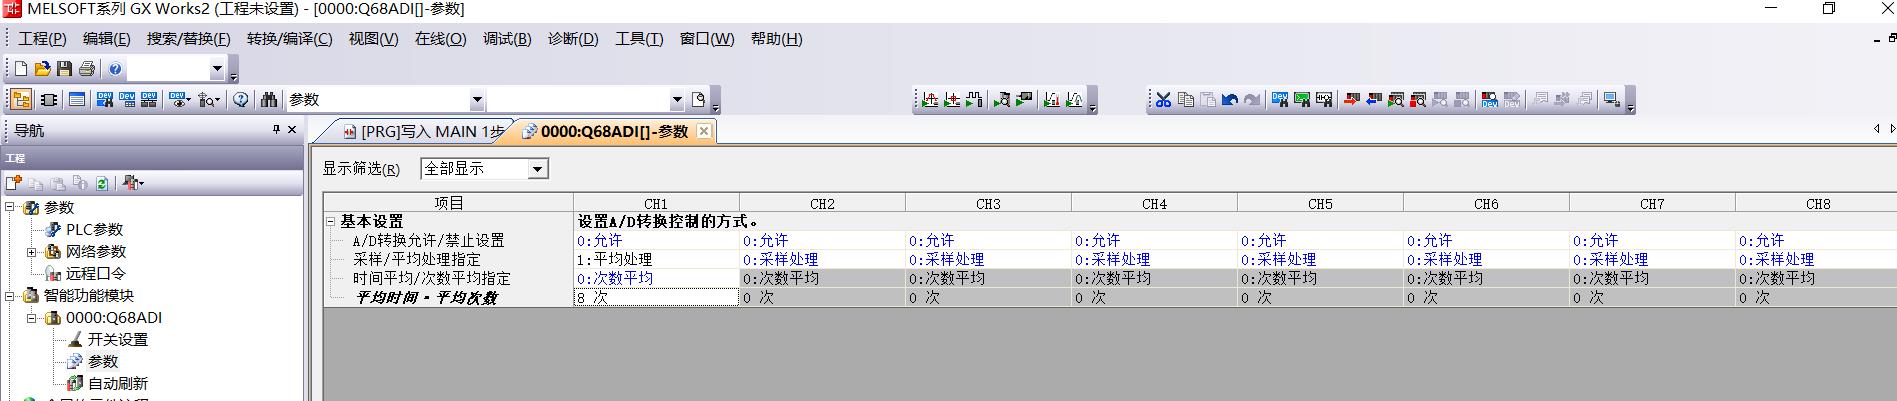Click CH1 average count cell showing 8 次

point(656,298)
